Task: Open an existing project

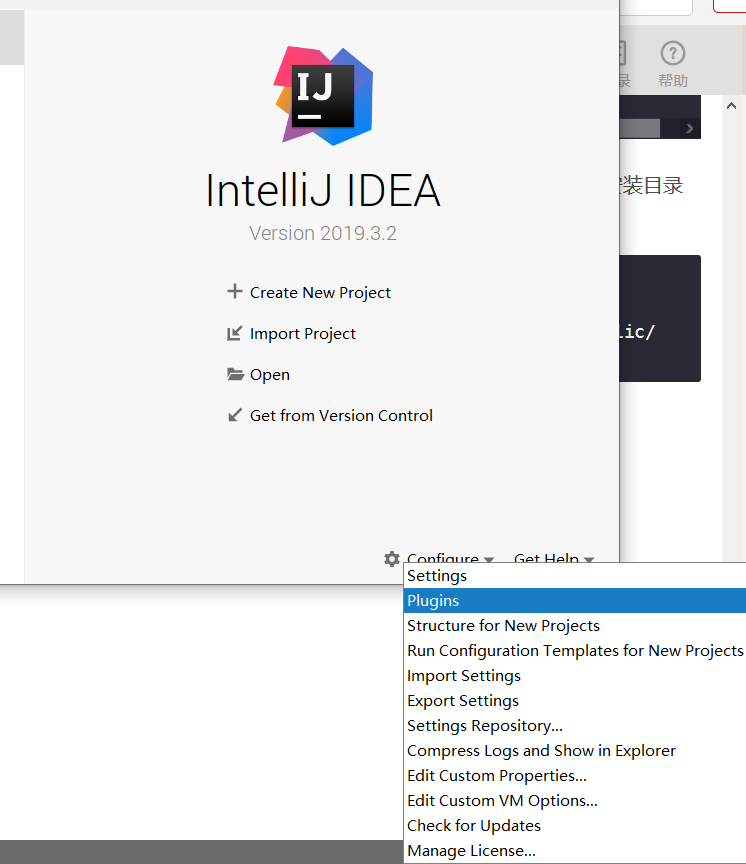Action: [269, 375]
